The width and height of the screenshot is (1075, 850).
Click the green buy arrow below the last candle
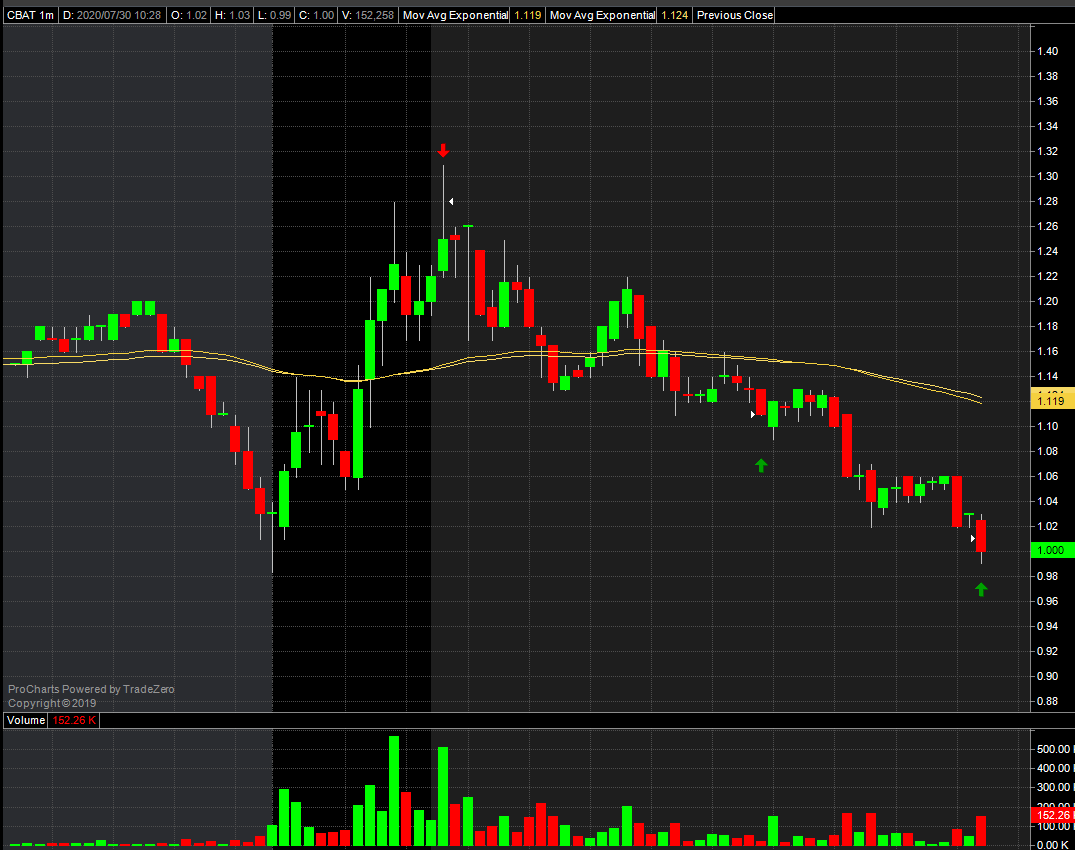pyautogui.click(x=981, y=590)
